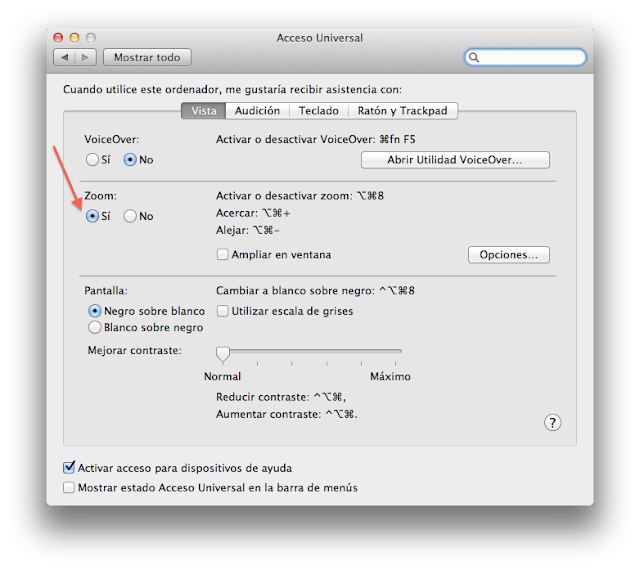
Task: Click the 'VoiceOver:' section label
Action: [111, 140]
